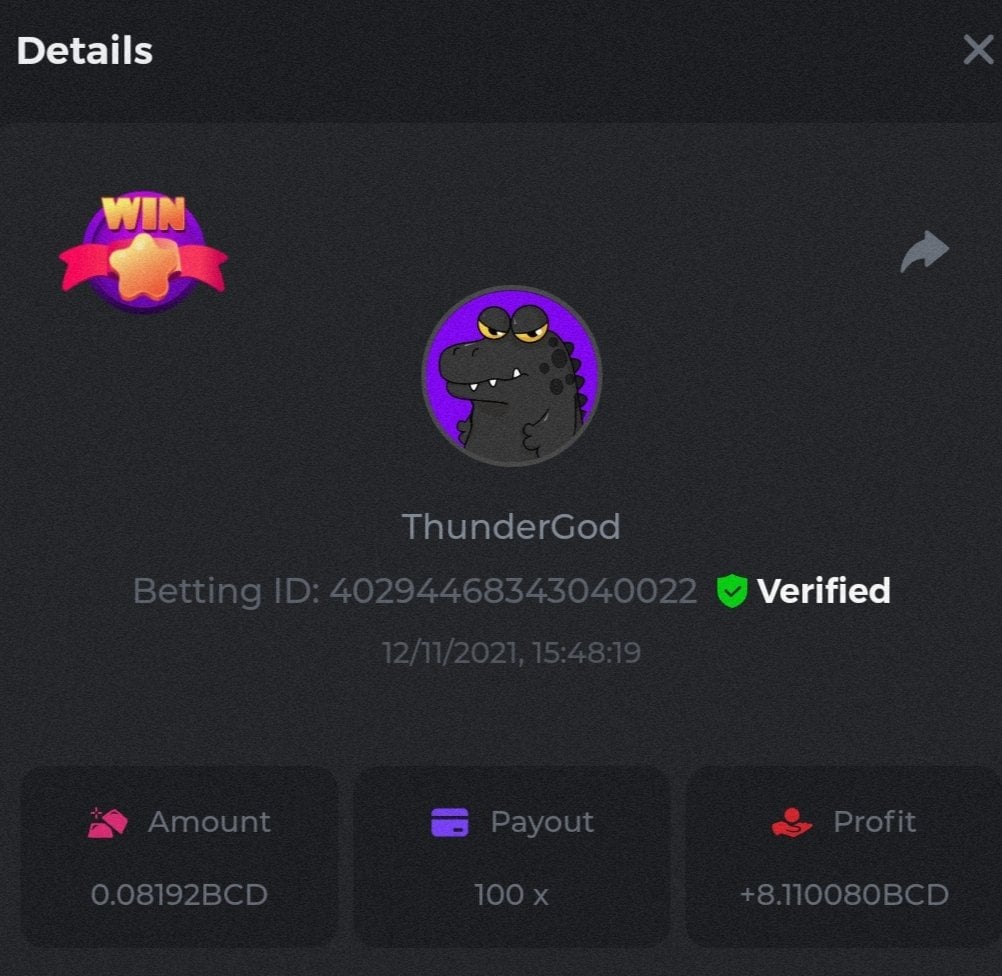Click the share arrow icon

925,251
